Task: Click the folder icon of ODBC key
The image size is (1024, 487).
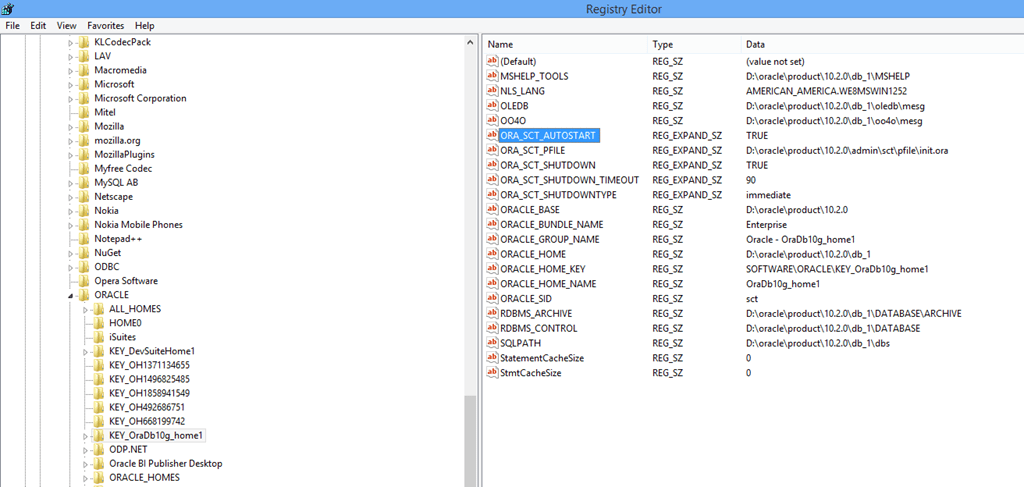Action: [84, 267]
